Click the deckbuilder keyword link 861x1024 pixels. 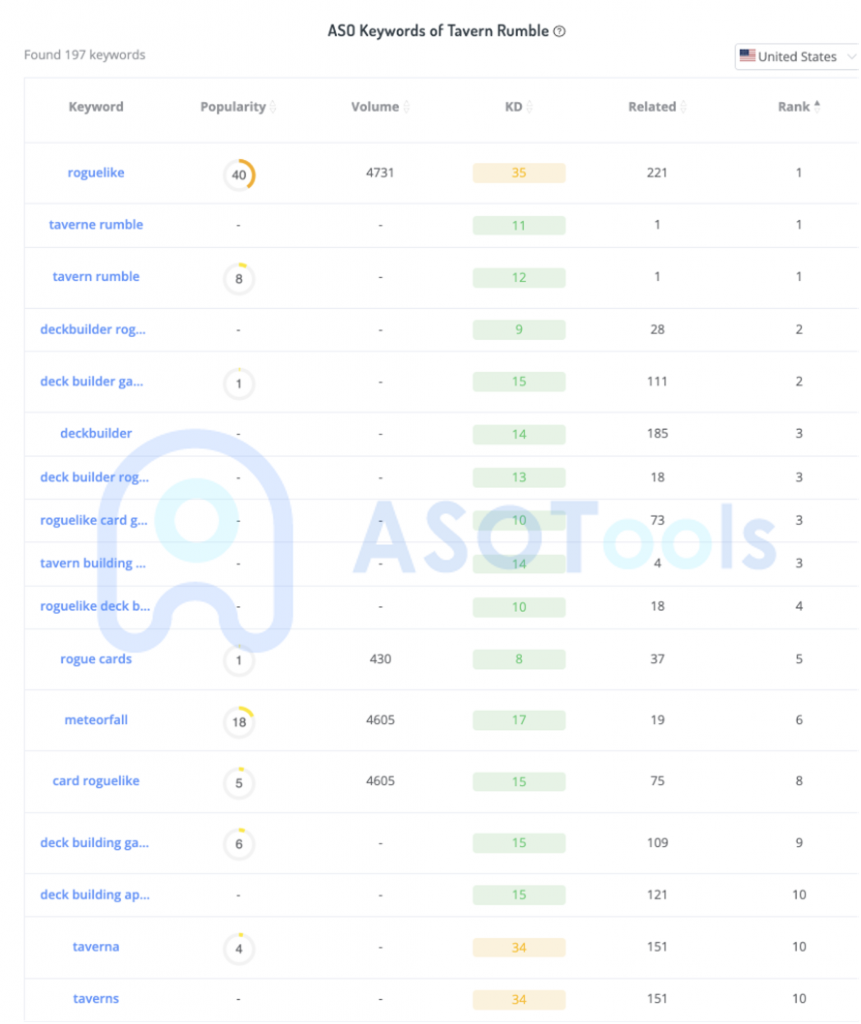coord(96,433)
